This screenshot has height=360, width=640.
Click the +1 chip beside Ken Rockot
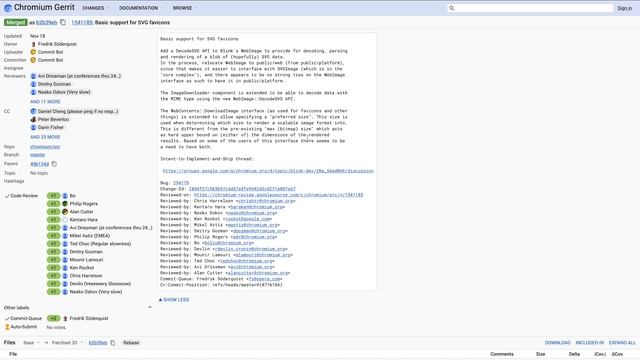(x=53, y=268)
